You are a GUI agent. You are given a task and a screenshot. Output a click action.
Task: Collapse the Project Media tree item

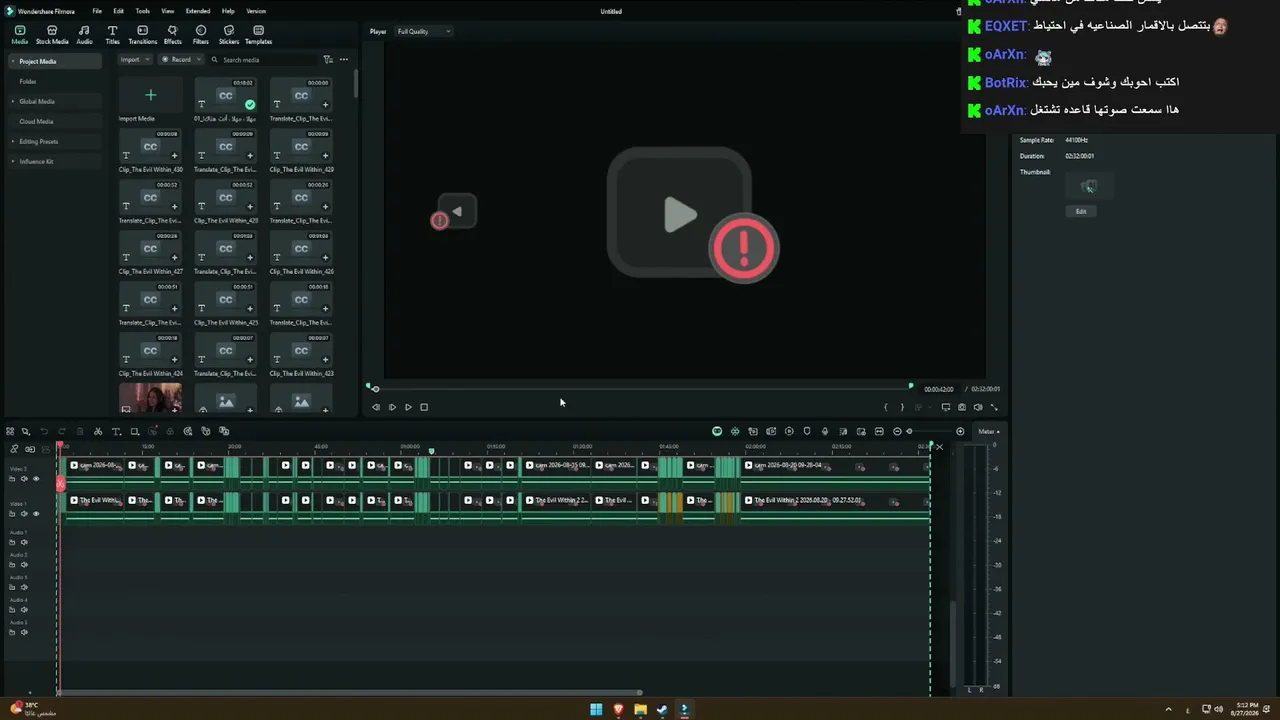point(13,61)
